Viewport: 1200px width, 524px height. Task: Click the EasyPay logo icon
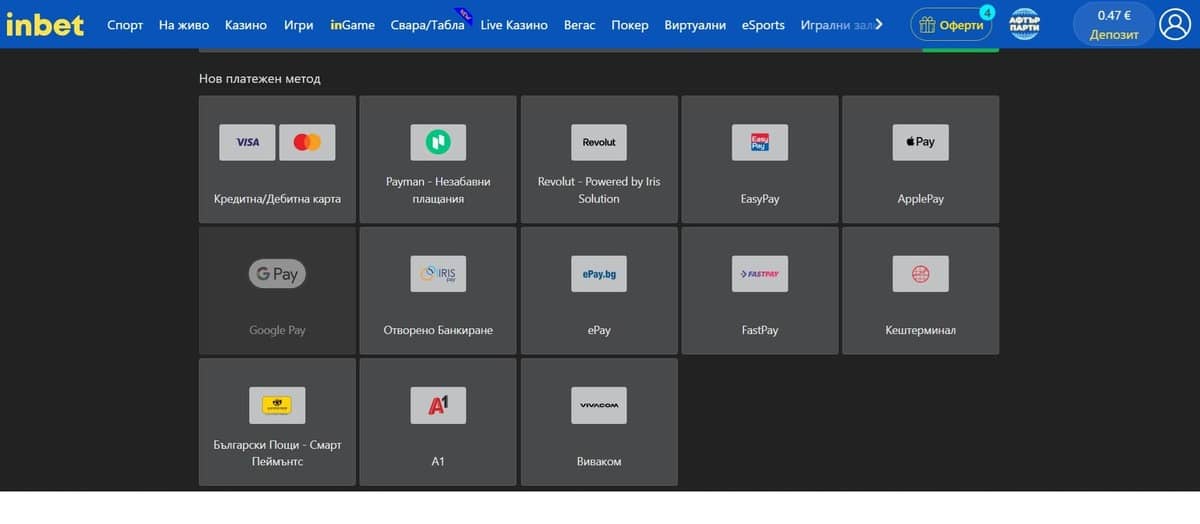(x=760, y=142)
